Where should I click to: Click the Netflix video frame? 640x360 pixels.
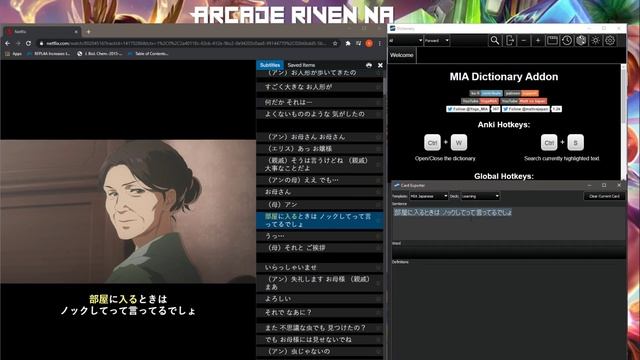coord(128,211)
